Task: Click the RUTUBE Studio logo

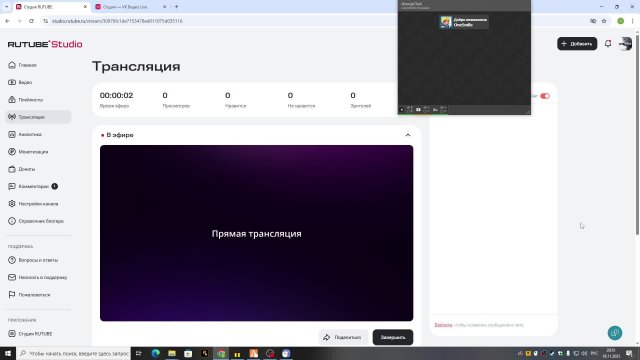Action: [x=45, y=44]
